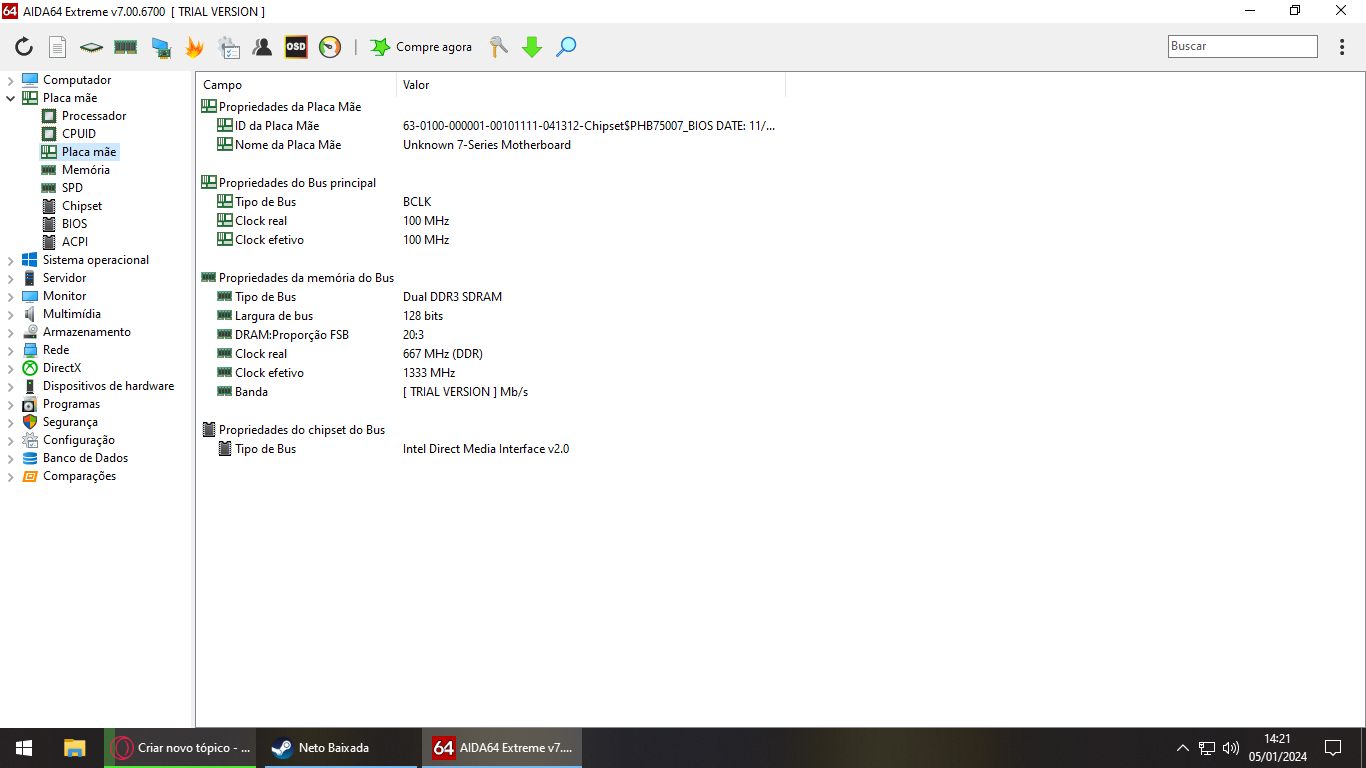Select Processador in the tree
Viewport: 1366px width, 768px height.
click(94, 116)
